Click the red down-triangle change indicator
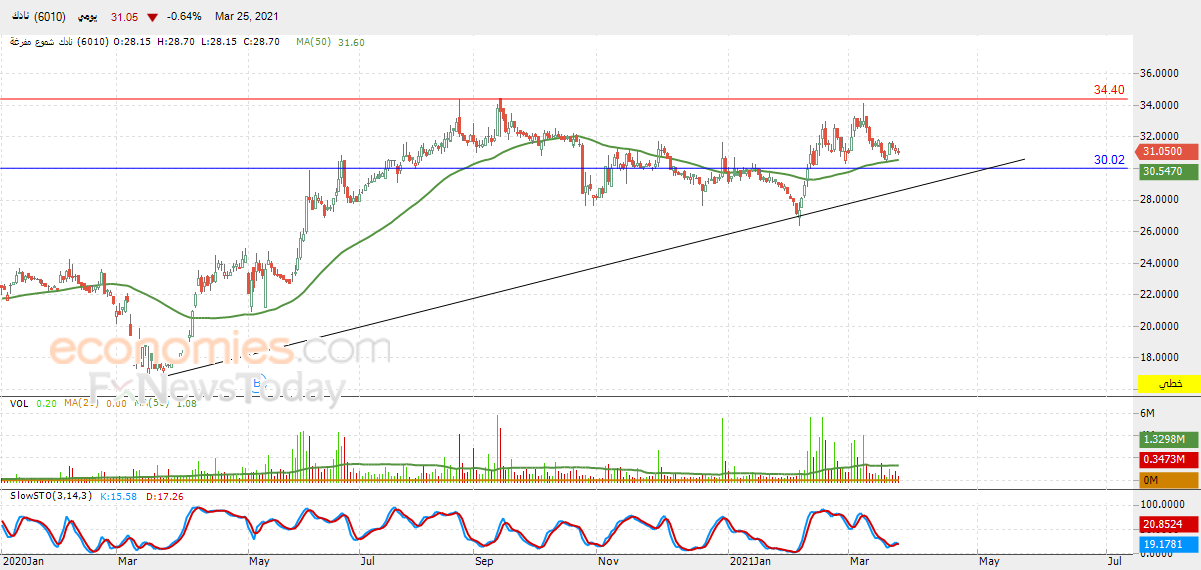The height and width of the screenshot is (570, 1201). [152, 17]
